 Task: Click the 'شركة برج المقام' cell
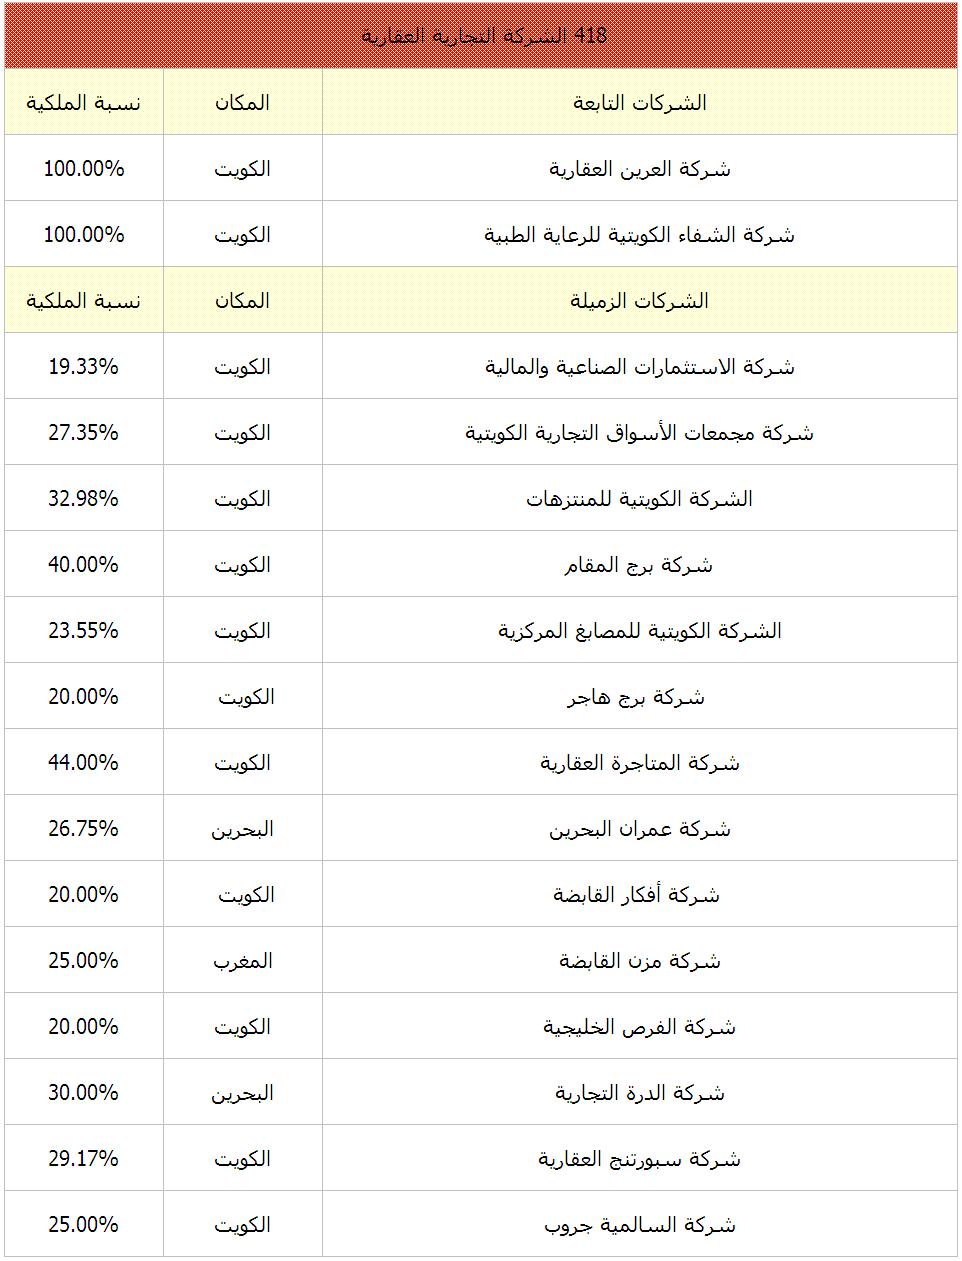640,564
